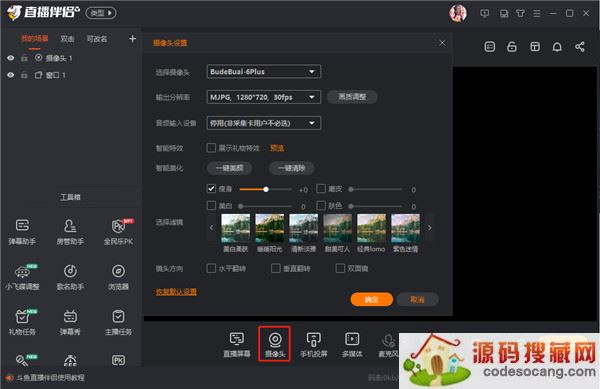
Task: Click the 画质调整 button
Action: [x=352, y=97]
